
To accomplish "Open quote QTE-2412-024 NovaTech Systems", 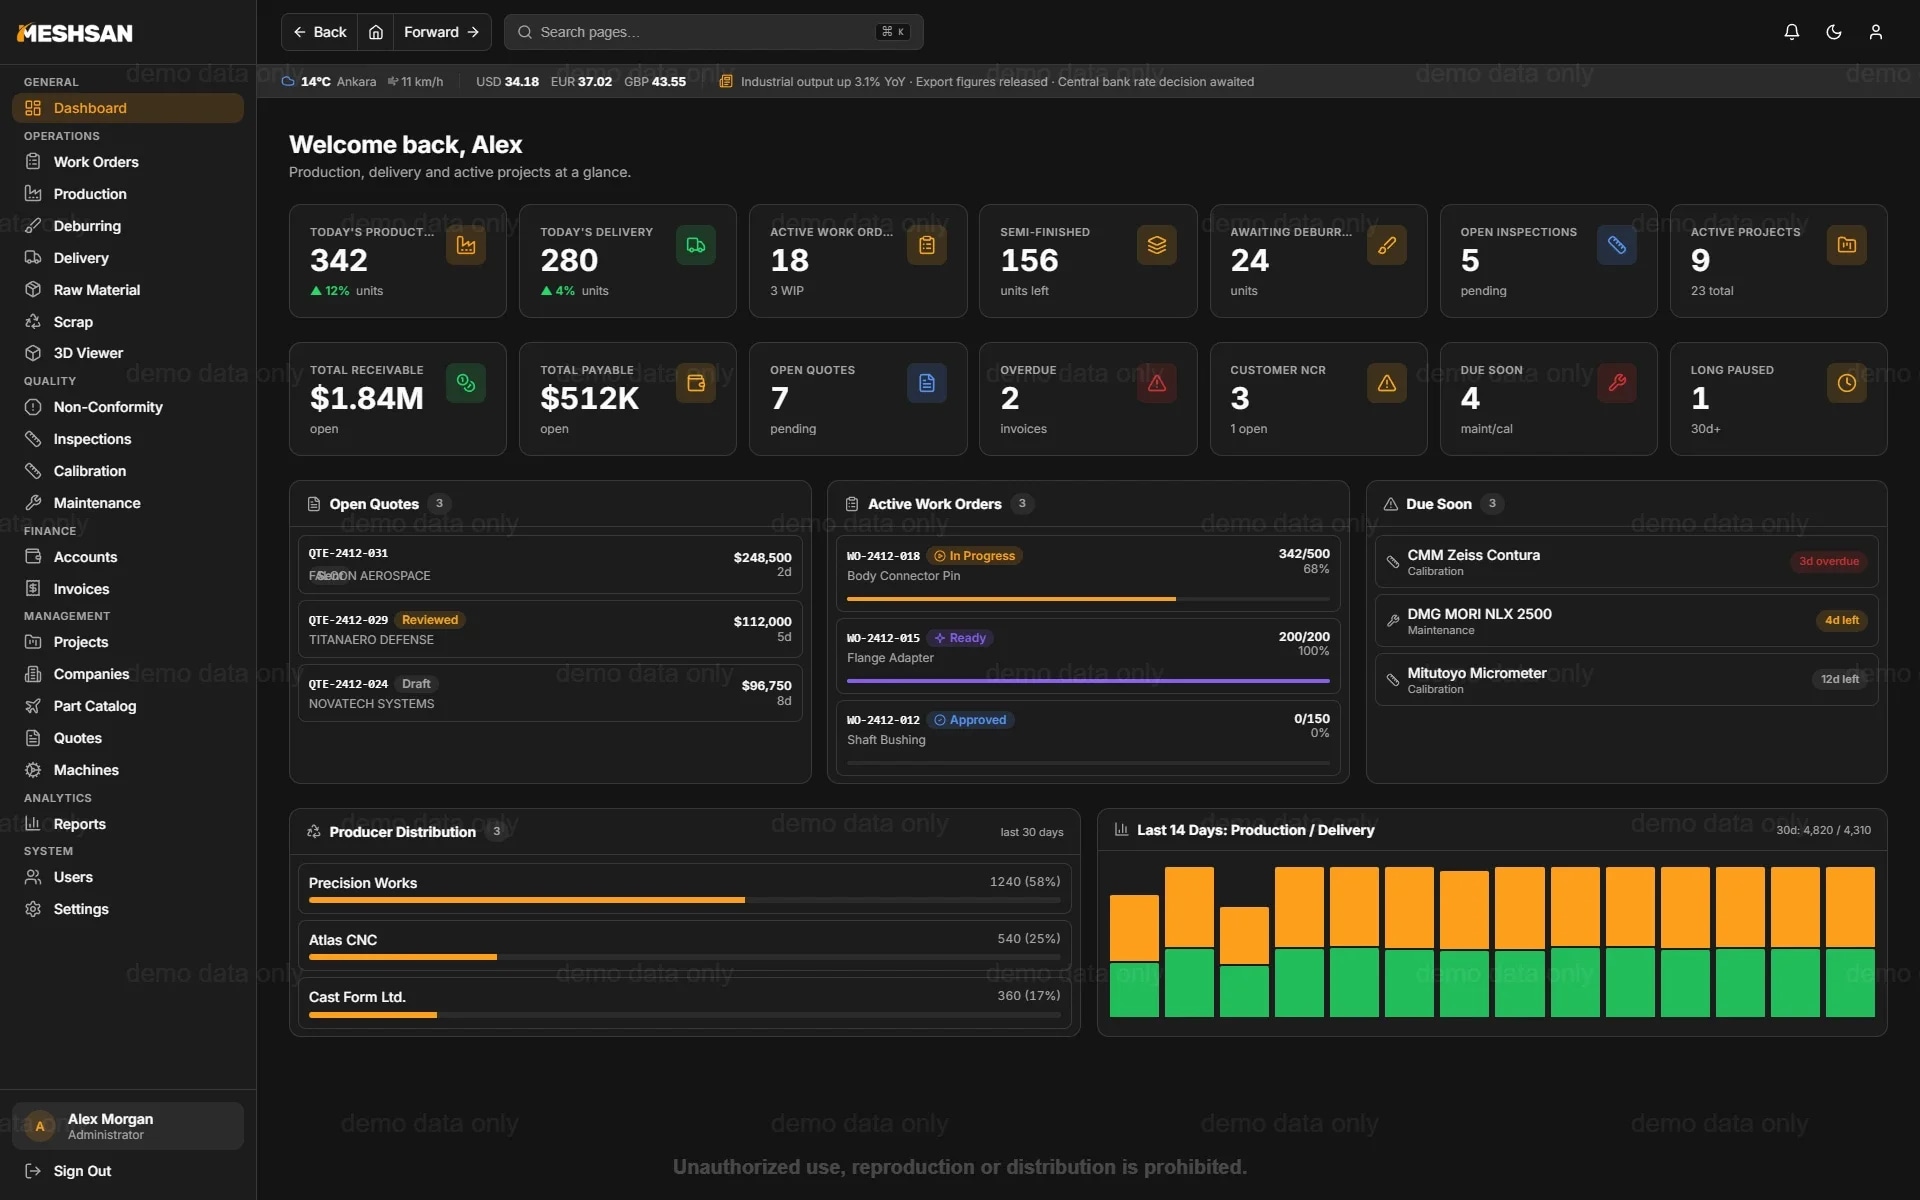I will pos(550,693).
